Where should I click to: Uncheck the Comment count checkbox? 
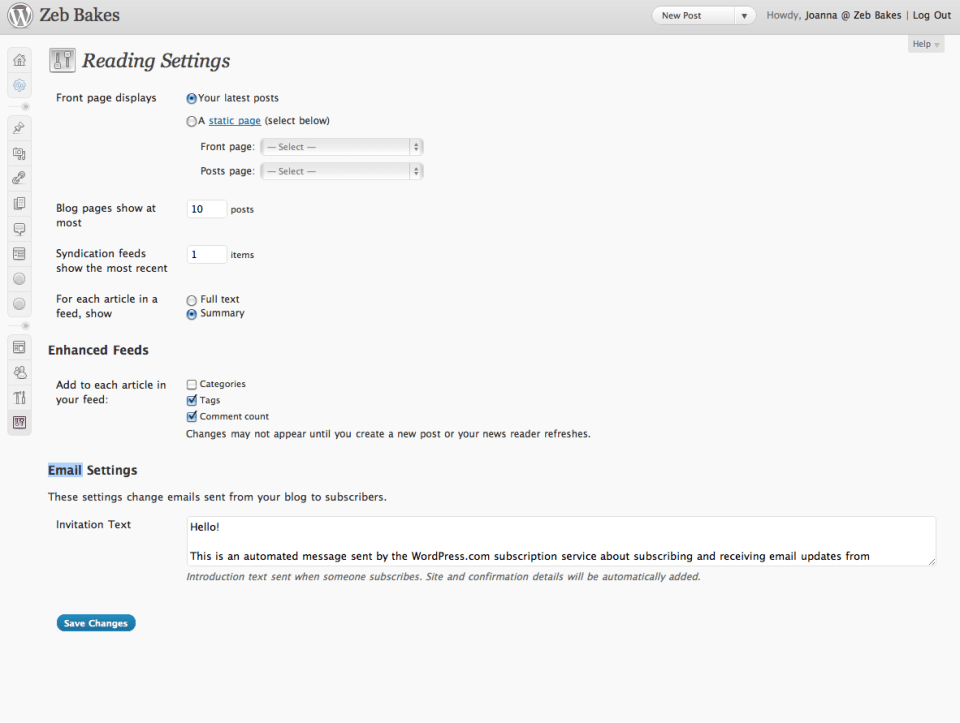[192, 416]
